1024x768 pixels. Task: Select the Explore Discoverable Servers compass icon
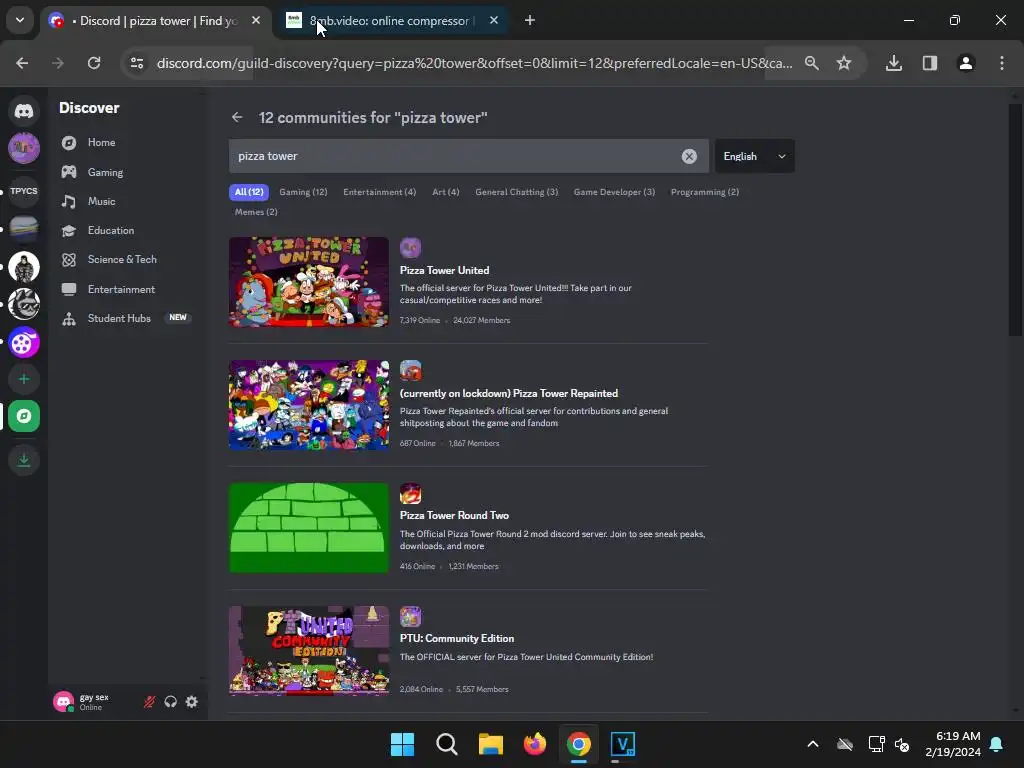[x=24, y=416]
